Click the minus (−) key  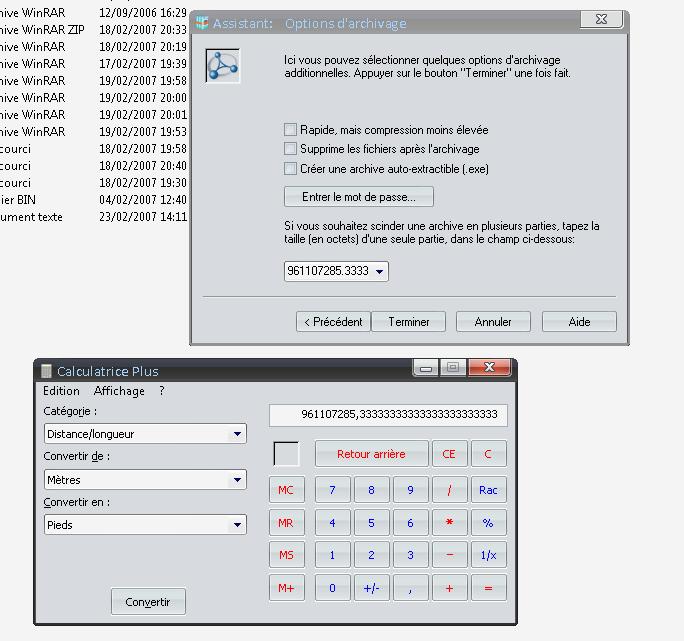point(449,555)
